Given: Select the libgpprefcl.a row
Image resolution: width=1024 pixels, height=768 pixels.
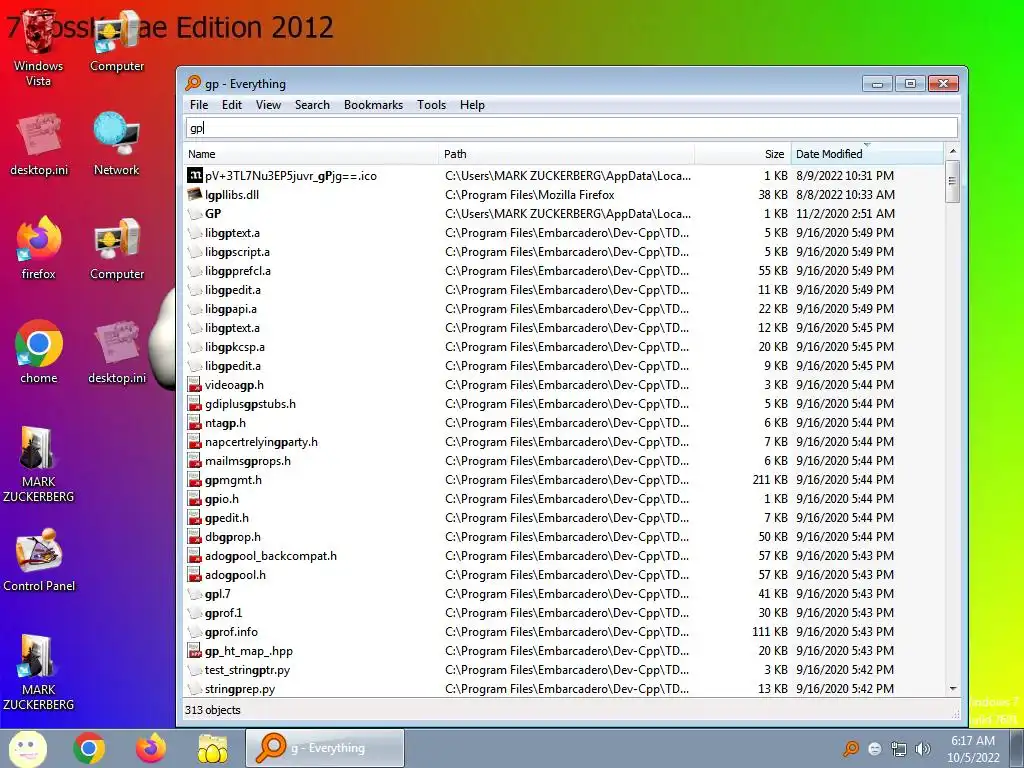Looking at the screenshot, I should tap(564, 270).
